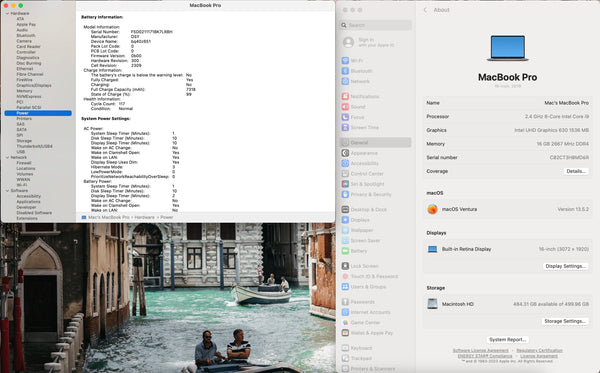Select Screen Saver icon
Screen dimensions: 600x373
[x=345, y=240]
